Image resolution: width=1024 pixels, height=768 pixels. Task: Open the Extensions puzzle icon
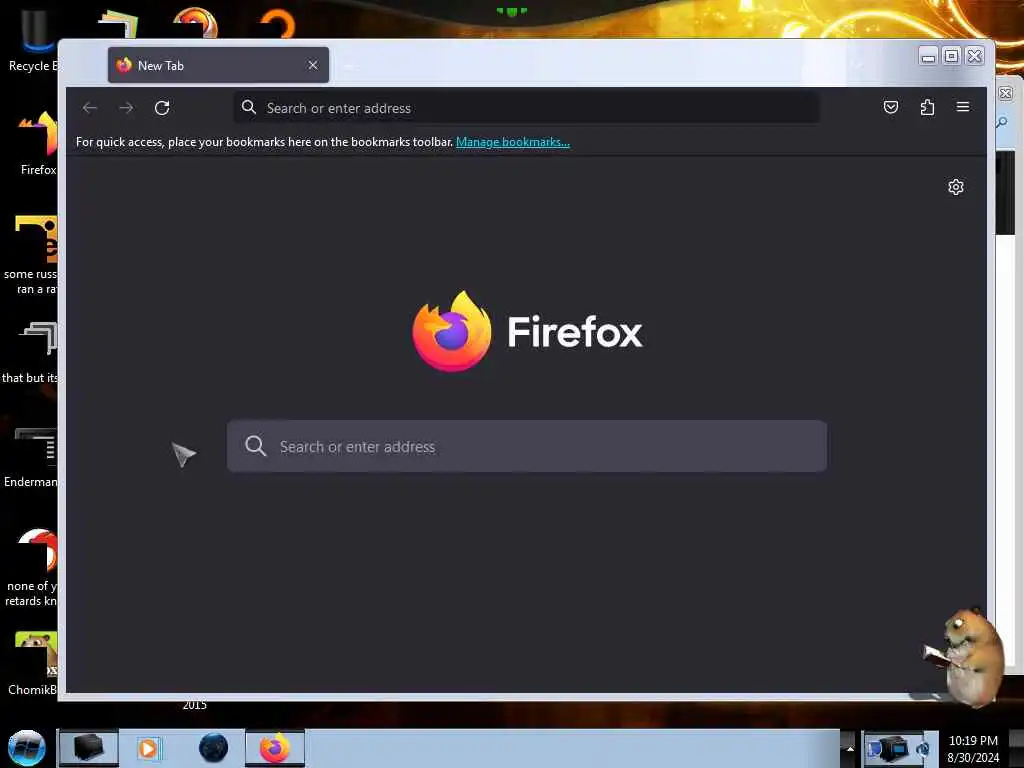(927, 107)
